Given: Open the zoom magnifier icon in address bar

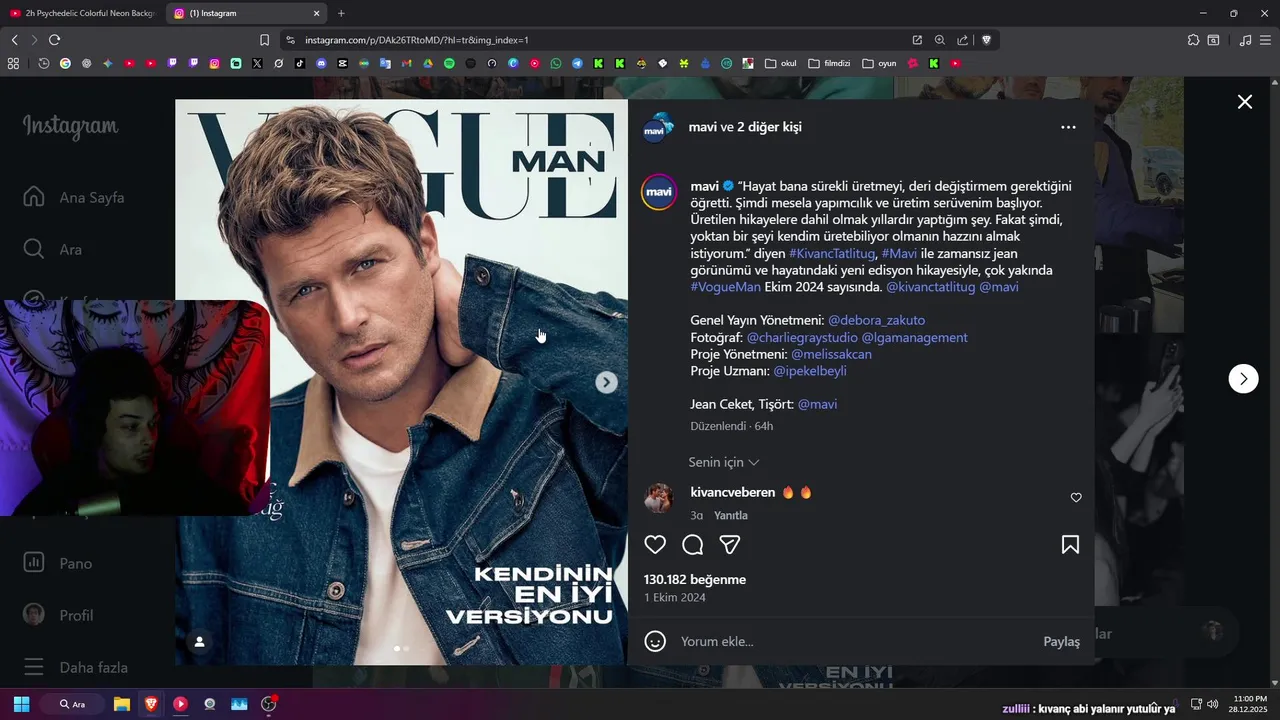Looking at the screenshot, I should (939, 40).
